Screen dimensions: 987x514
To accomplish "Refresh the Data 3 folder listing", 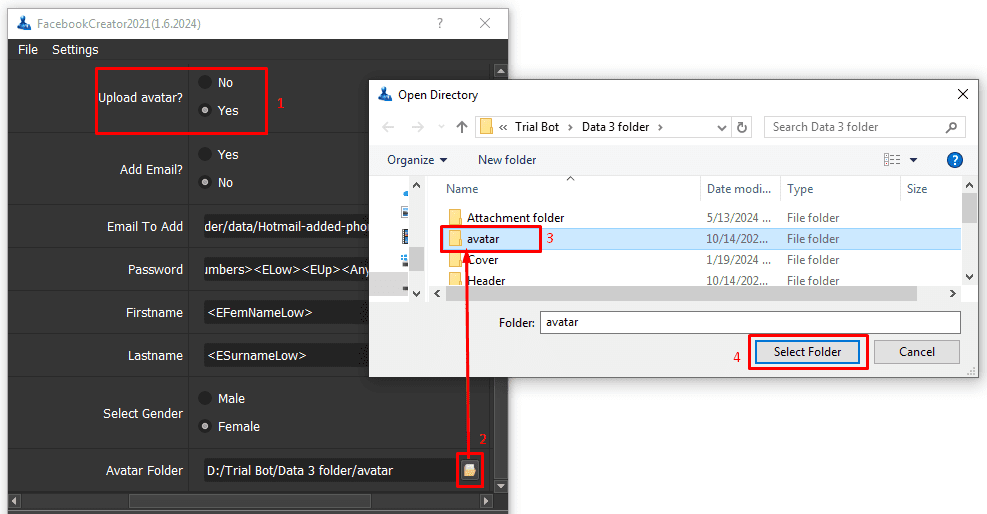I will click(742, 127).
